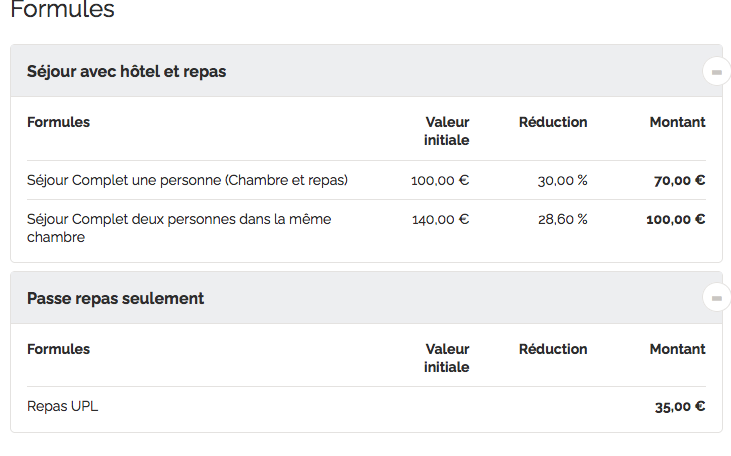Collapse the Passe repas seulement panel

pos(716,298)
